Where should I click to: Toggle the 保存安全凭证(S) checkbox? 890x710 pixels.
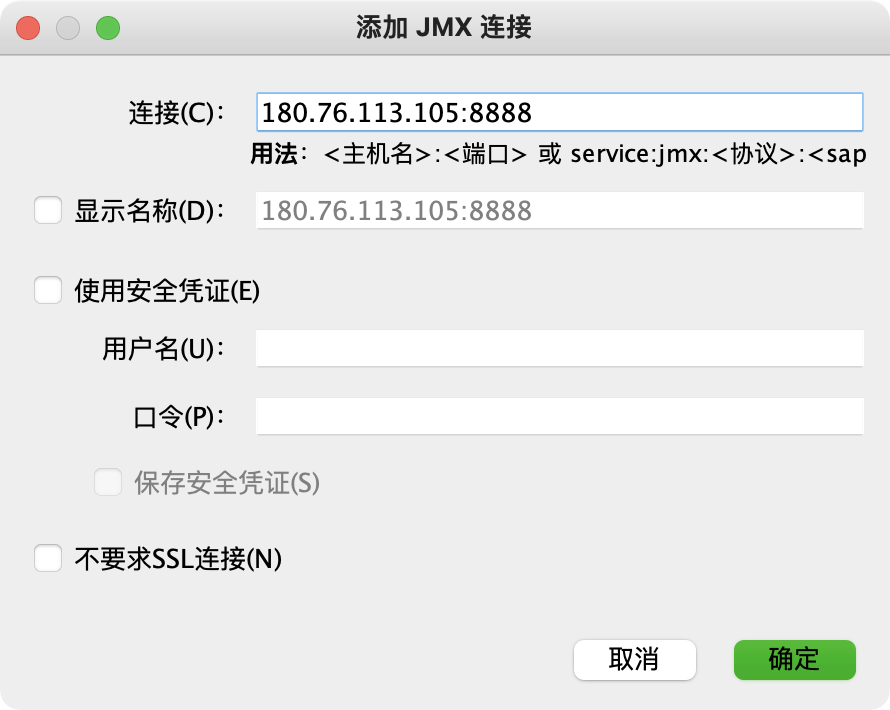pyautogui.click(x=108, y=482)
